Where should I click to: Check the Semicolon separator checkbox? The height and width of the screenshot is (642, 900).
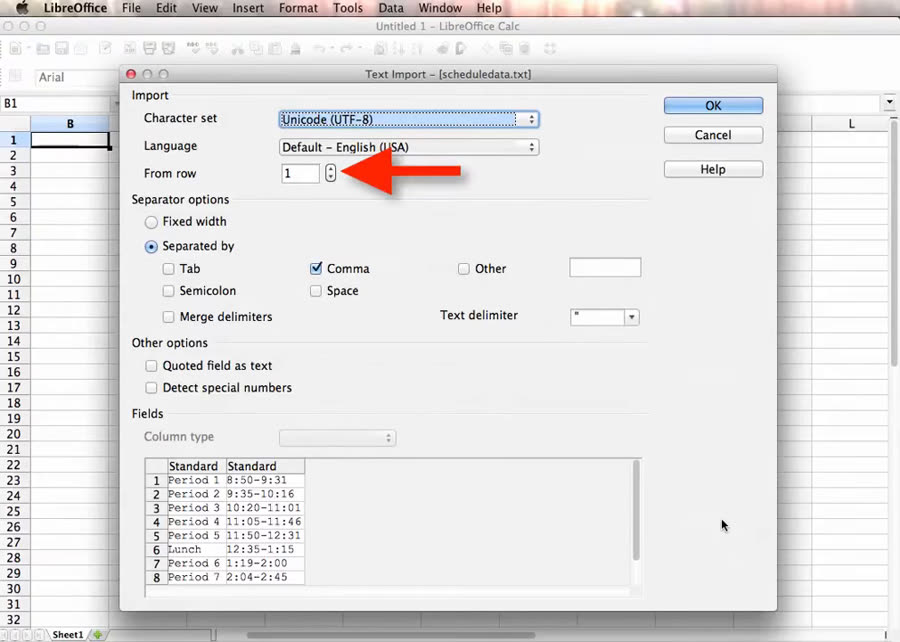click(168, 291)
